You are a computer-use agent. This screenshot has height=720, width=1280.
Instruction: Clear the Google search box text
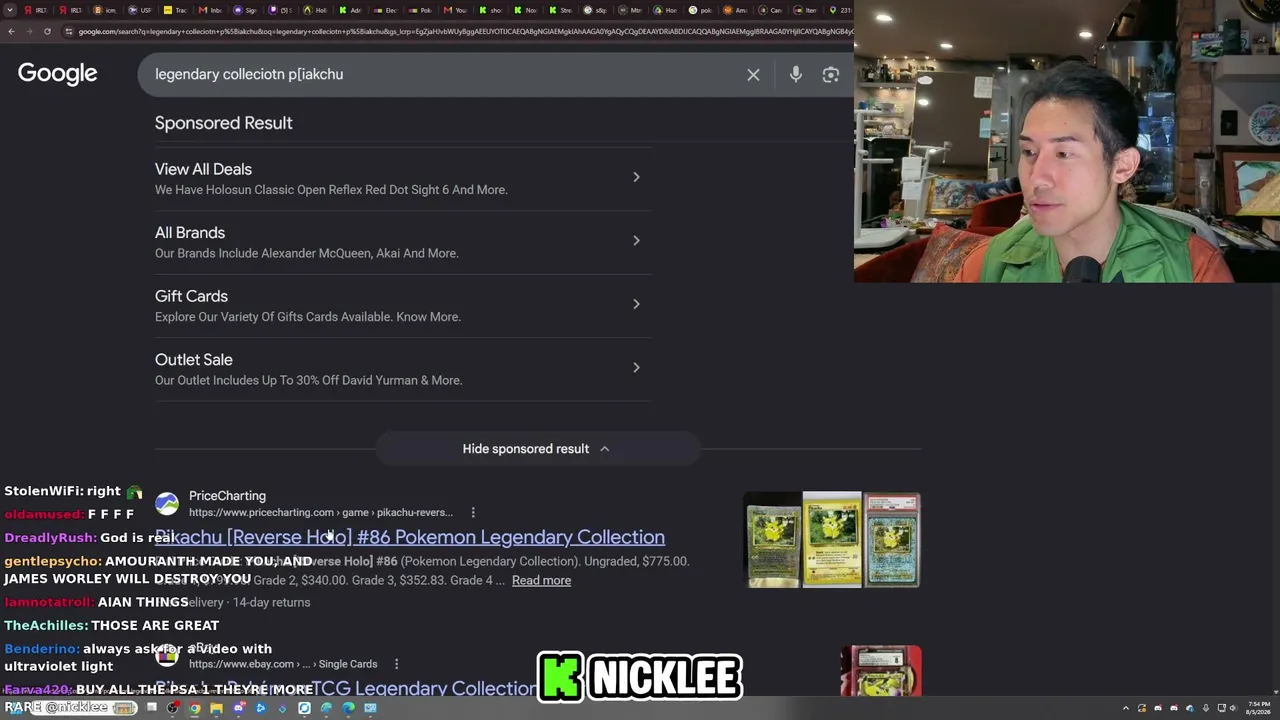pos(753,74)
